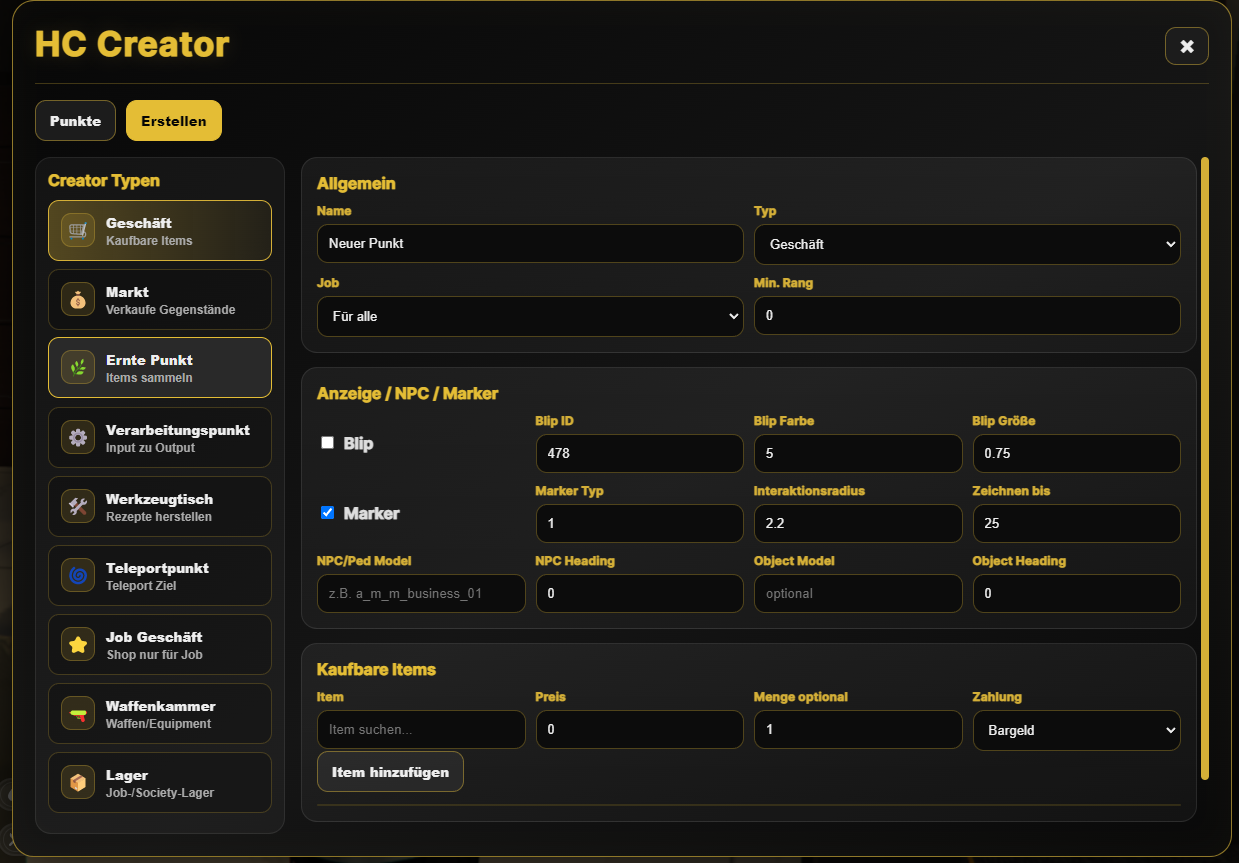Screen dimensions: 1239x863
Task: Click the Teleportpunkt swirl icon
Action: click(x=78, y=576)
